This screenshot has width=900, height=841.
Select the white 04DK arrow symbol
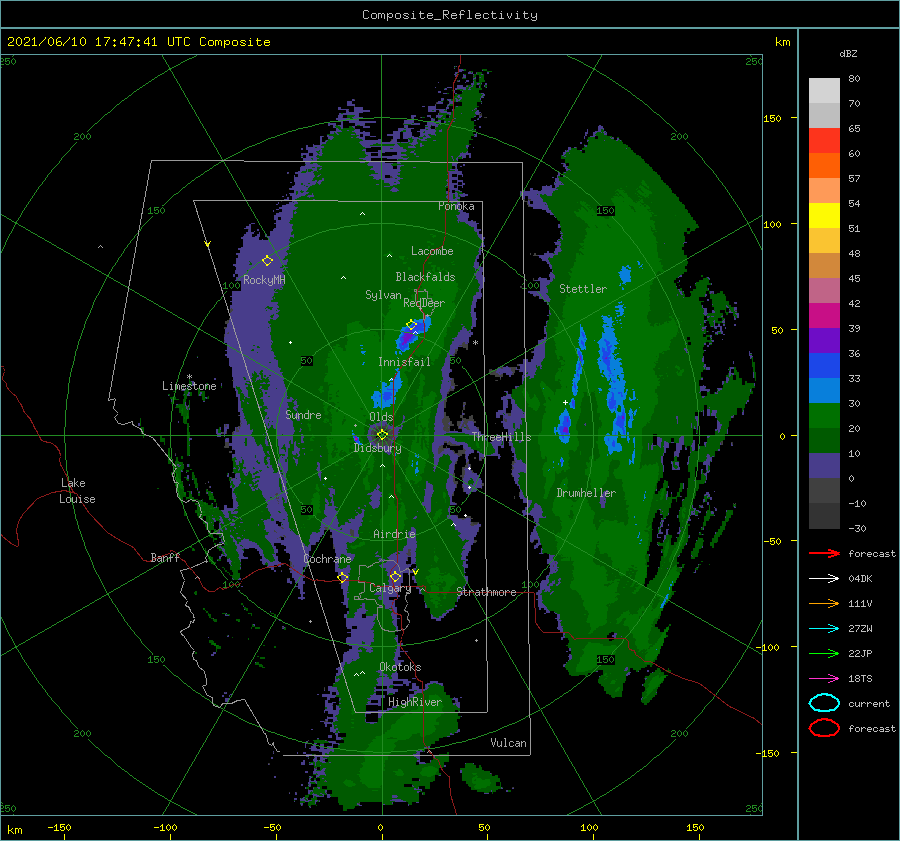coord(824,579)
